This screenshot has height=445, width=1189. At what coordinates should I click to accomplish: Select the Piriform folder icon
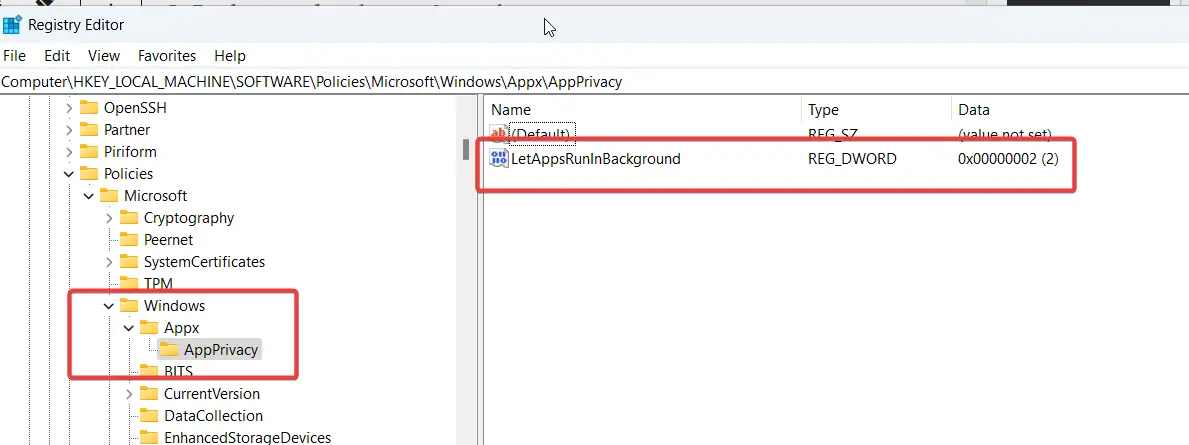(89, 152)
